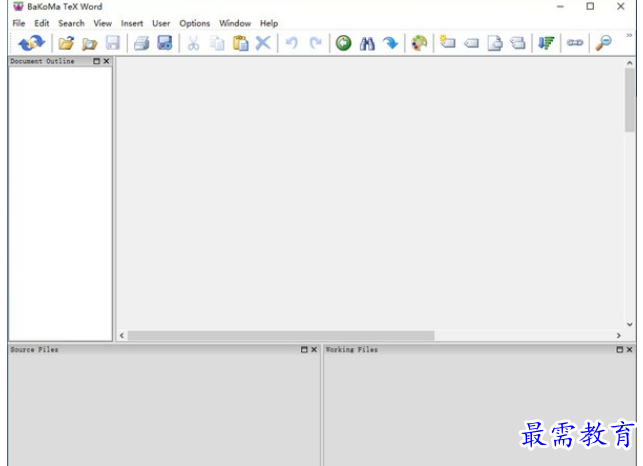Minimize the BaKoMa TeX Word window
643x466 pixels.
(x=560, y=7)
